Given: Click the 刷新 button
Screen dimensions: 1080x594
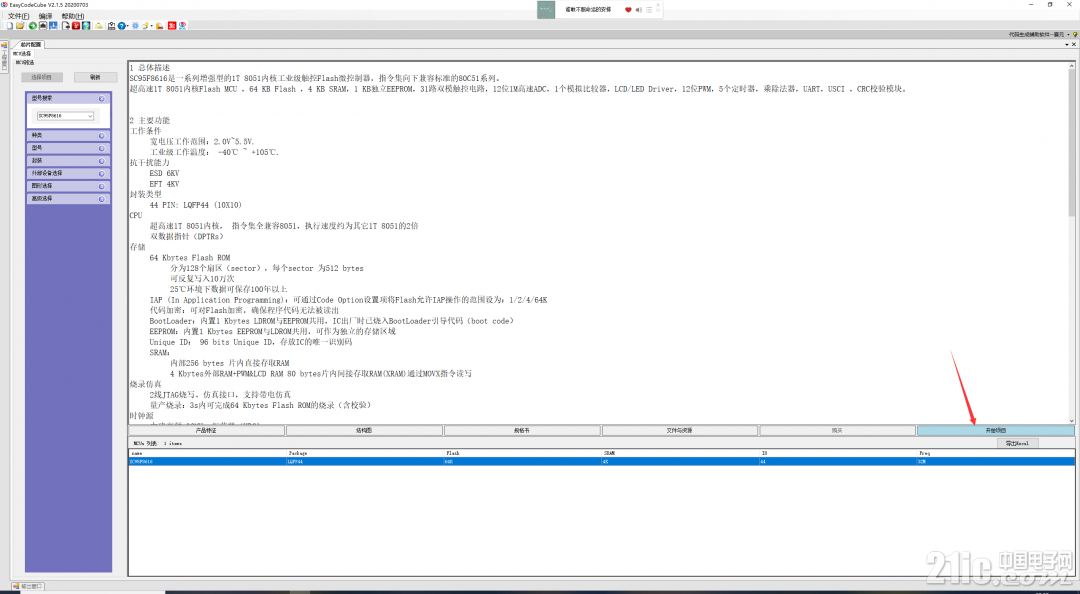Looking at the screenshot, I should click(95, 77).
